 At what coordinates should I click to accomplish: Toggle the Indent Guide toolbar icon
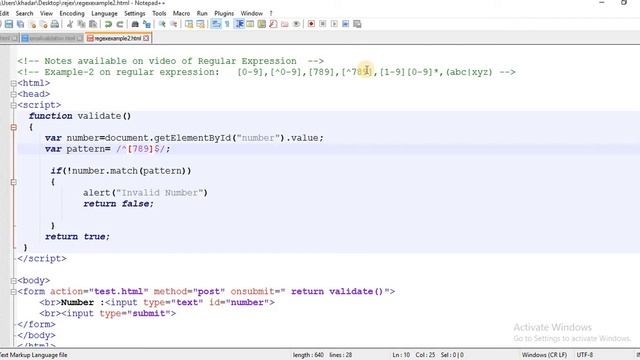pyautogui.click(x=239, y=24)
